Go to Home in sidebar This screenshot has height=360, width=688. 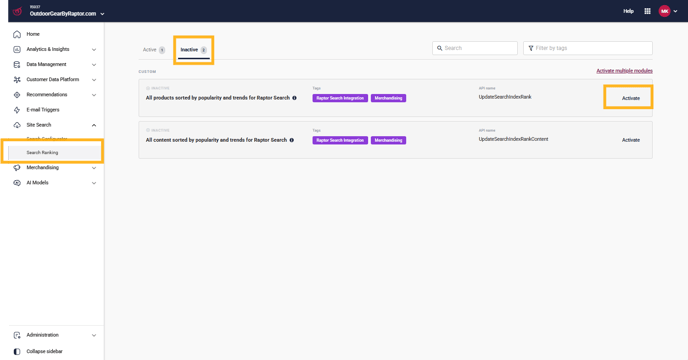pos(33,34)
